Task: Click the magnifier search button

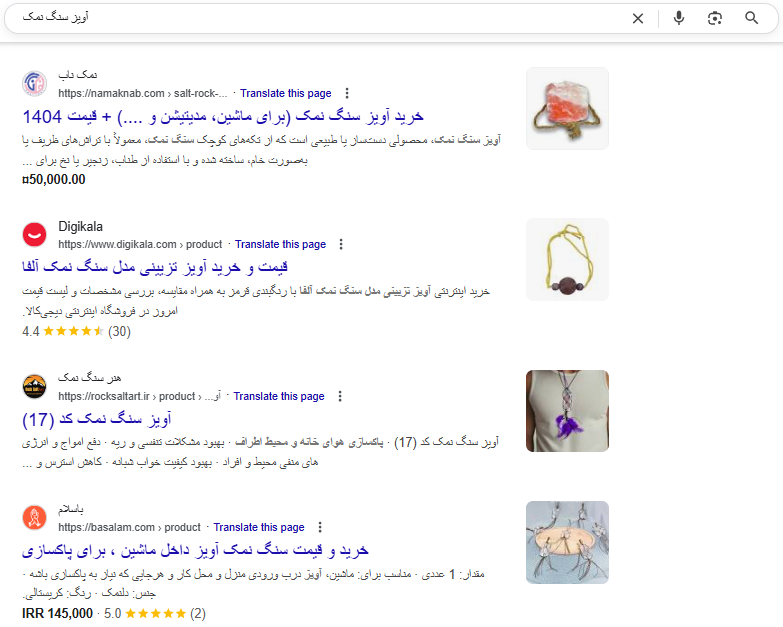Action: pyautogui.click(x=751, y=18)
